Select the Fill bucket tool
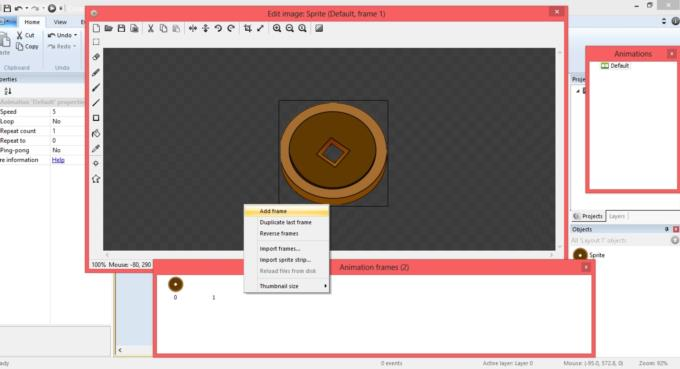 tap(96, 133)
